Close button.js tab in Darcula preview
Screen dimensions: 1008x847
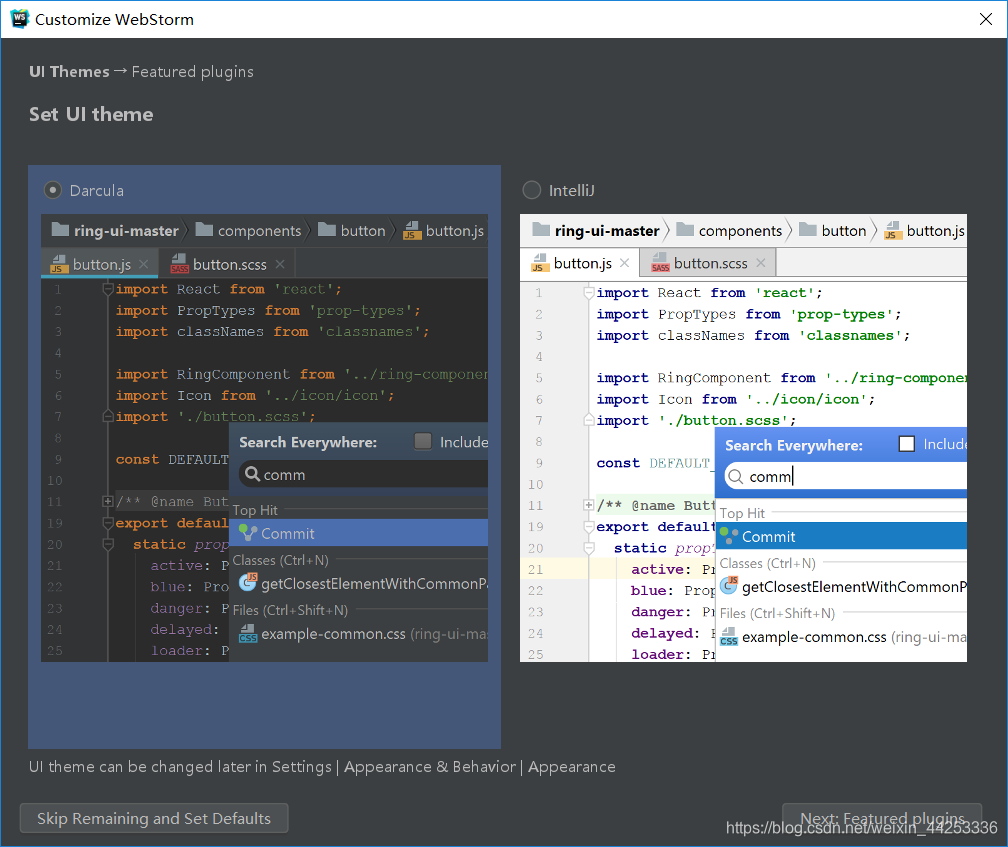tap(143, 264)
